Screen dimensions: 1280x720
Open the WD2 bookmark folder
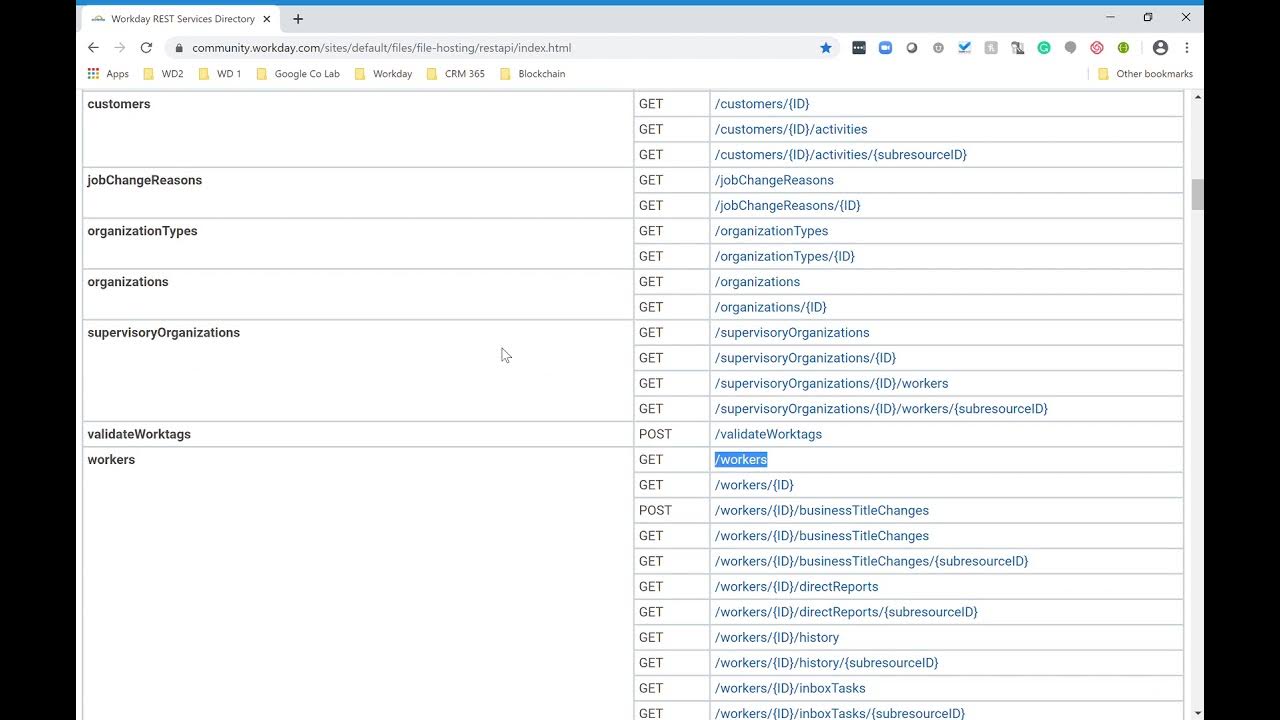(x=163, y=73)
